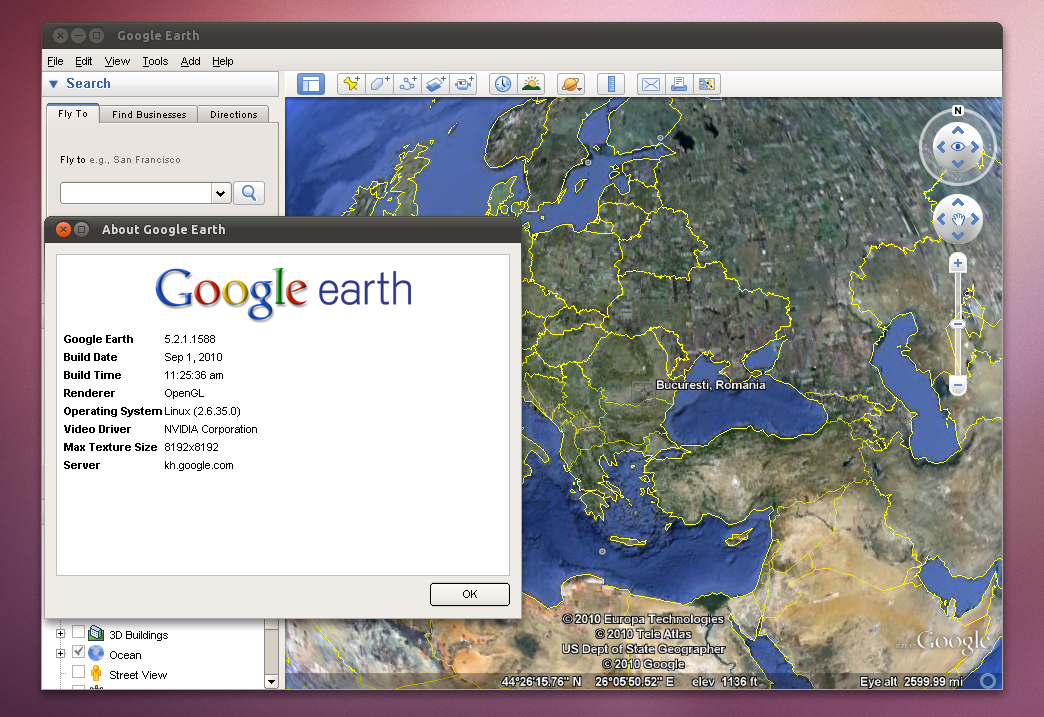Look right using the look joystick arrow
The height and width of the screenshot is (717, 1044).
[x=975, y=147]
